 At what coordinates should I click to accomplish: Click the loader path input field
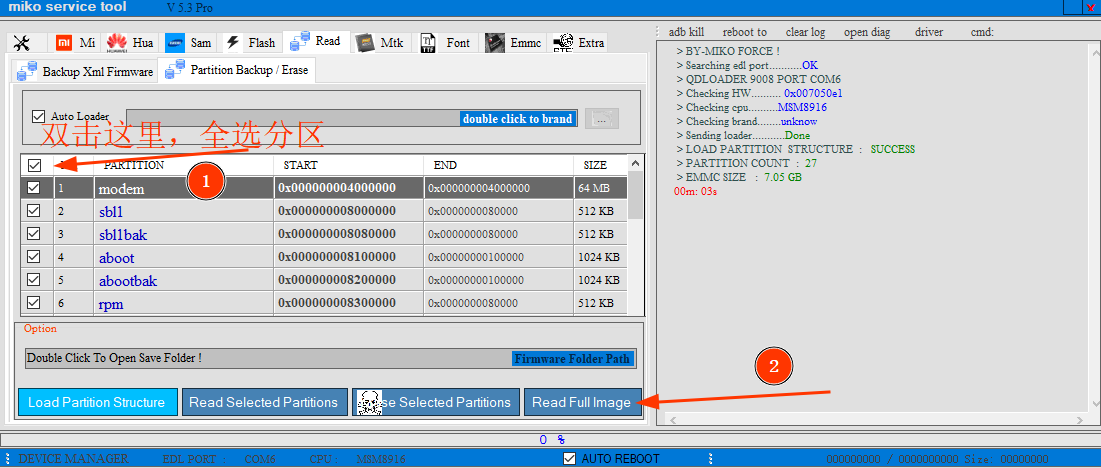[351, 118]
